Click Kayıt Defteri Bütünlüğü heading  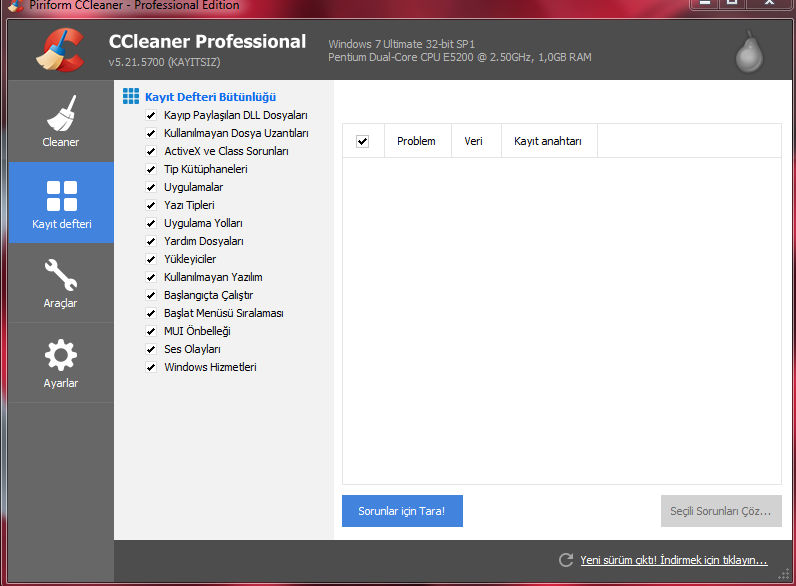pyautogui.click(x=211, y=97)
